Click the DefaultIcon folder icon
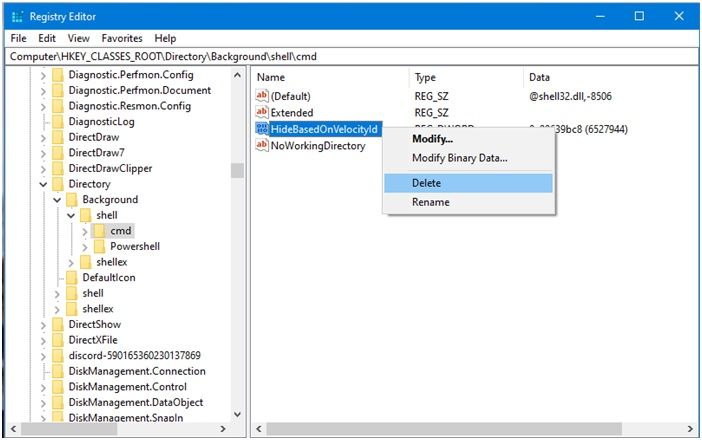This screenshot has height=440, width=702. click(x=72, y=277)
